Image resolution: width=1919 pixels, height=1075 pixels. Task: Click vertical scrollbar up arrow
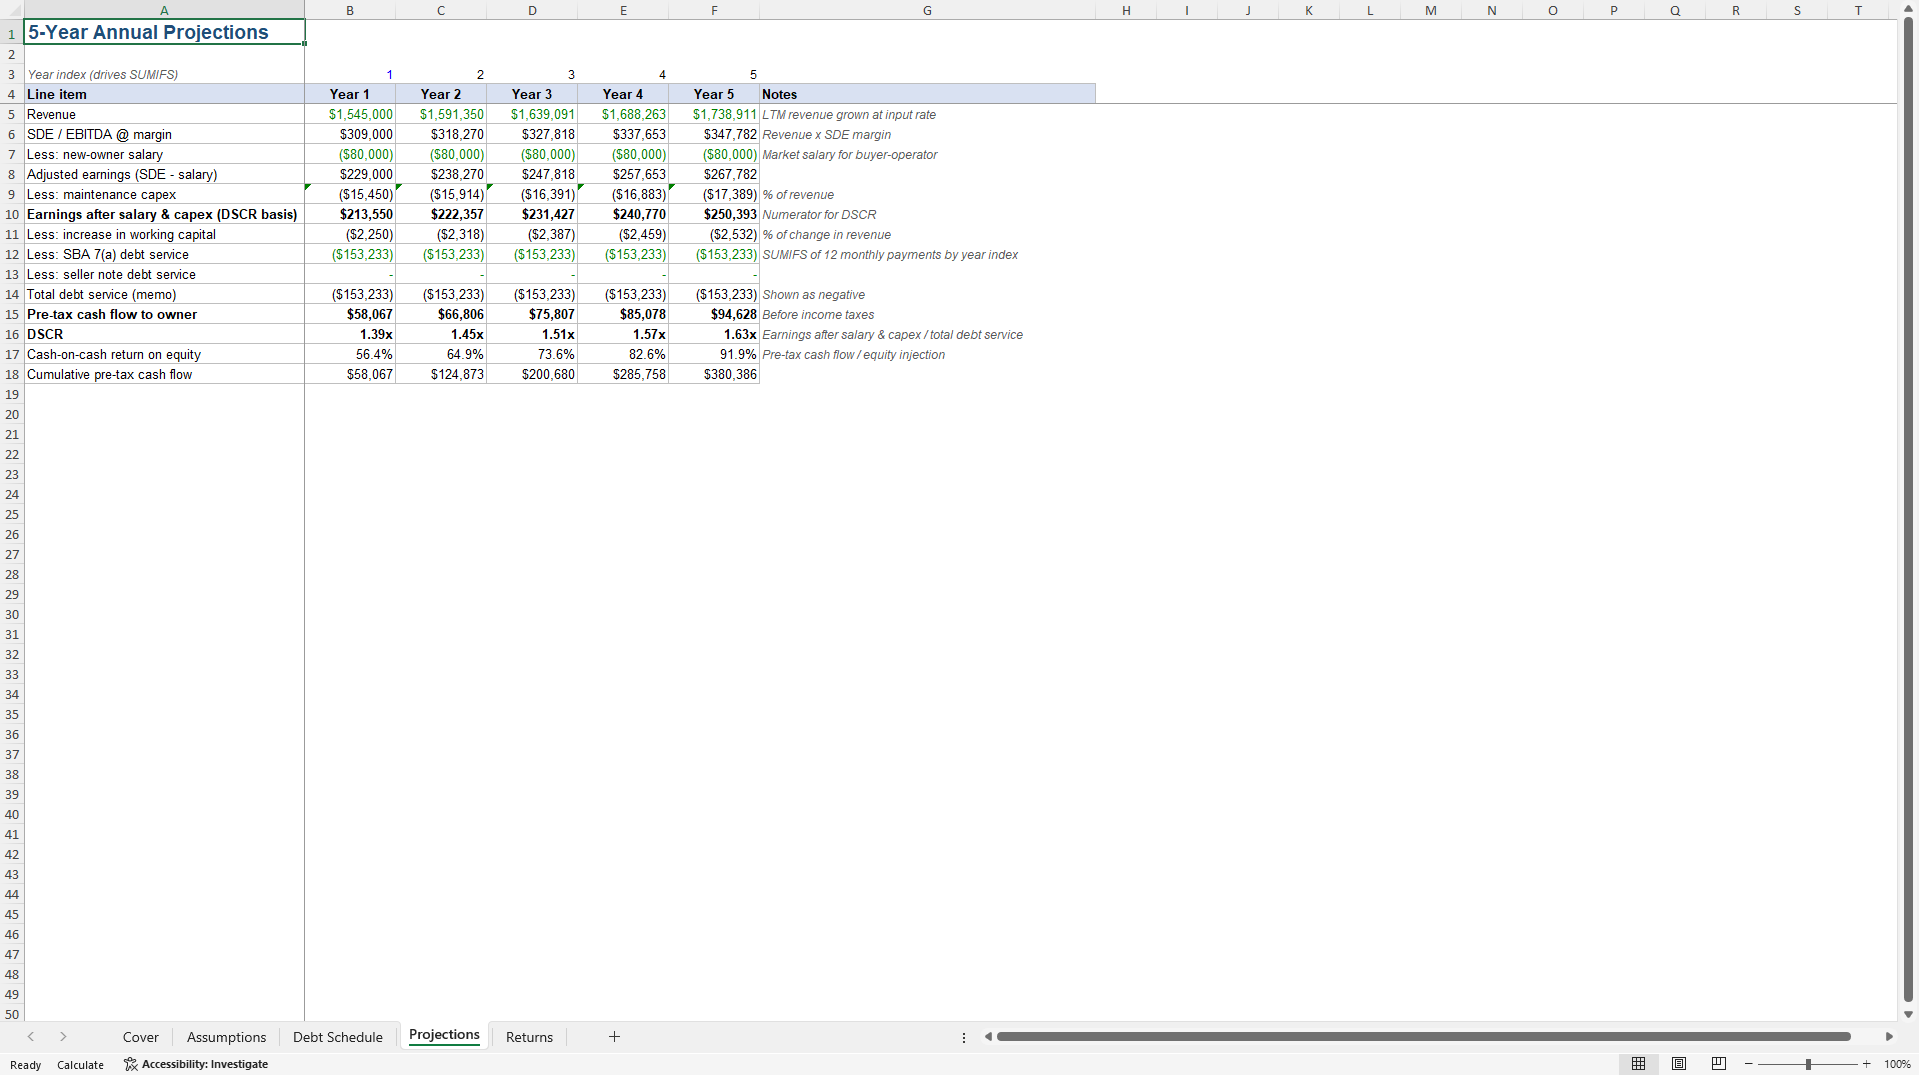[x=1908, y=9]
